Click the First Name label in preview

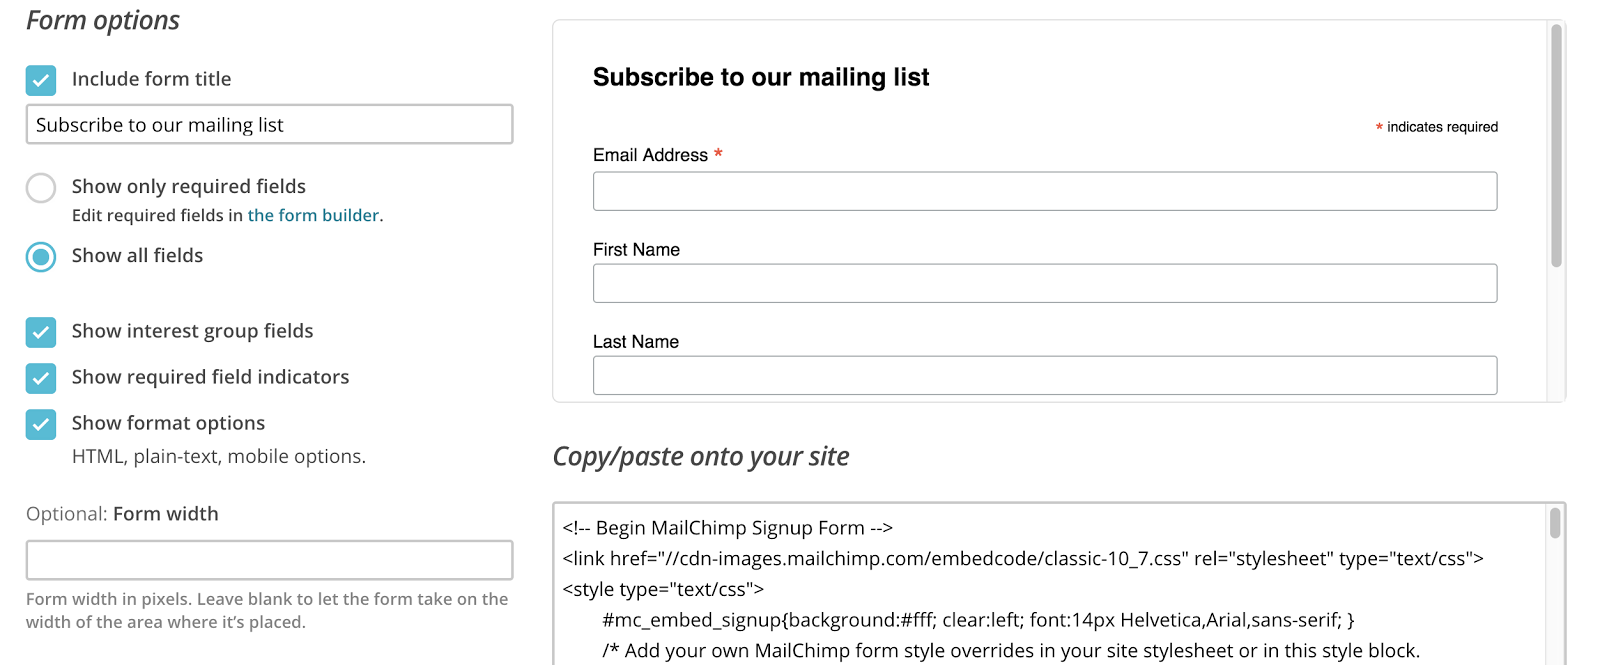[x=636, y=250]
